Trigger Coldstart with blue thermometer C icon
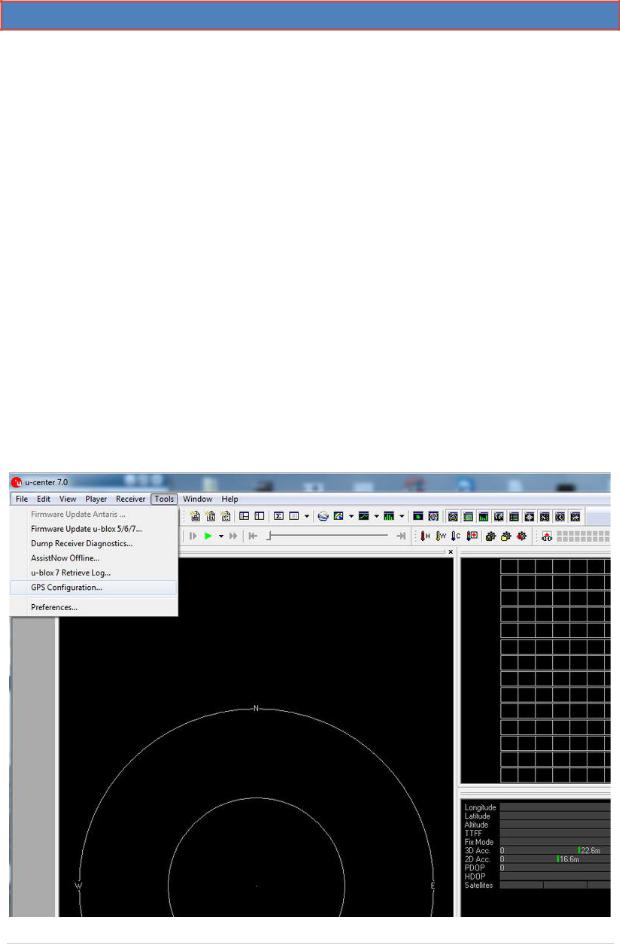The width and height of the screenshot is (620, 944). tap(456, 536)
